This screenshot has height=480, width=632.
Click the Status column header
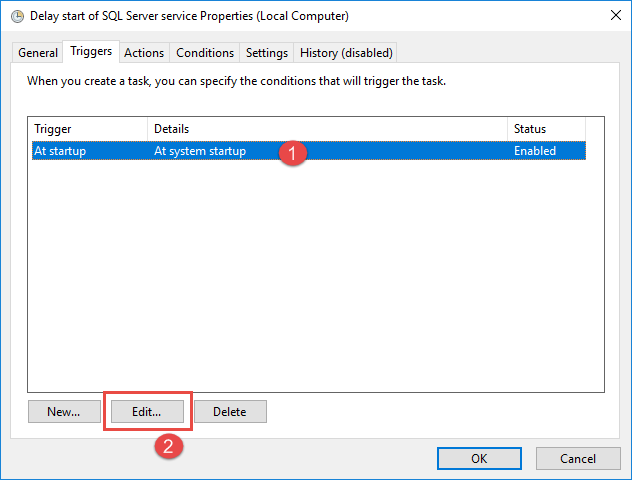pyautogui.click(x=546, y=129)
